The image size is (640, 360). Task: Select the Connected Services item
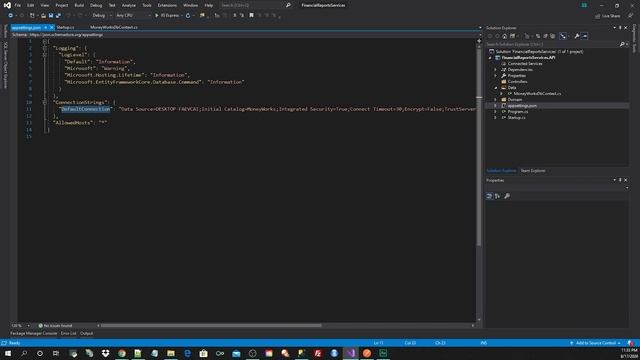(525, 64)
